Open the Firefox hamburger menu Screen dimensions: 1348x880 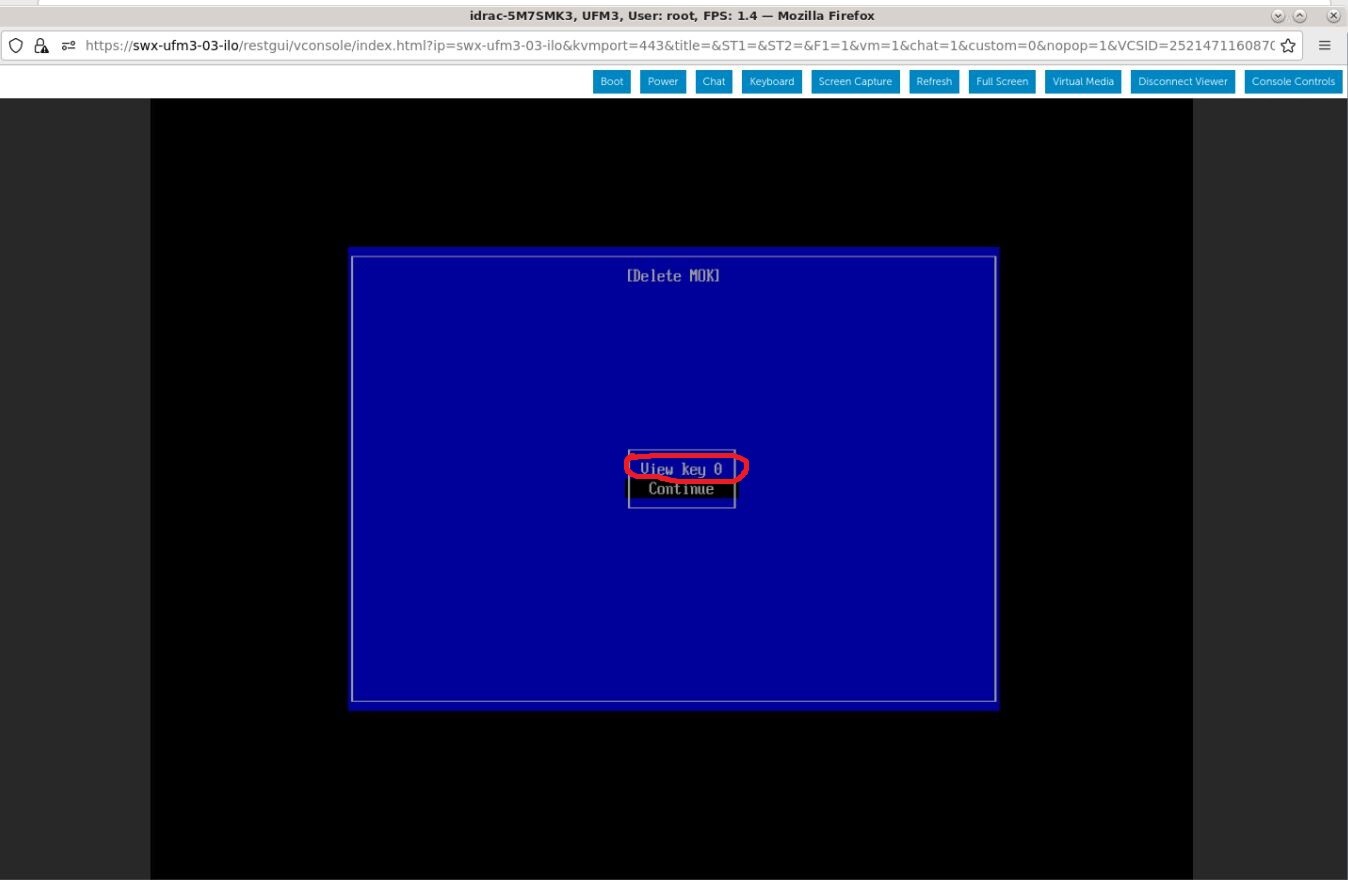click(1324, 45)
